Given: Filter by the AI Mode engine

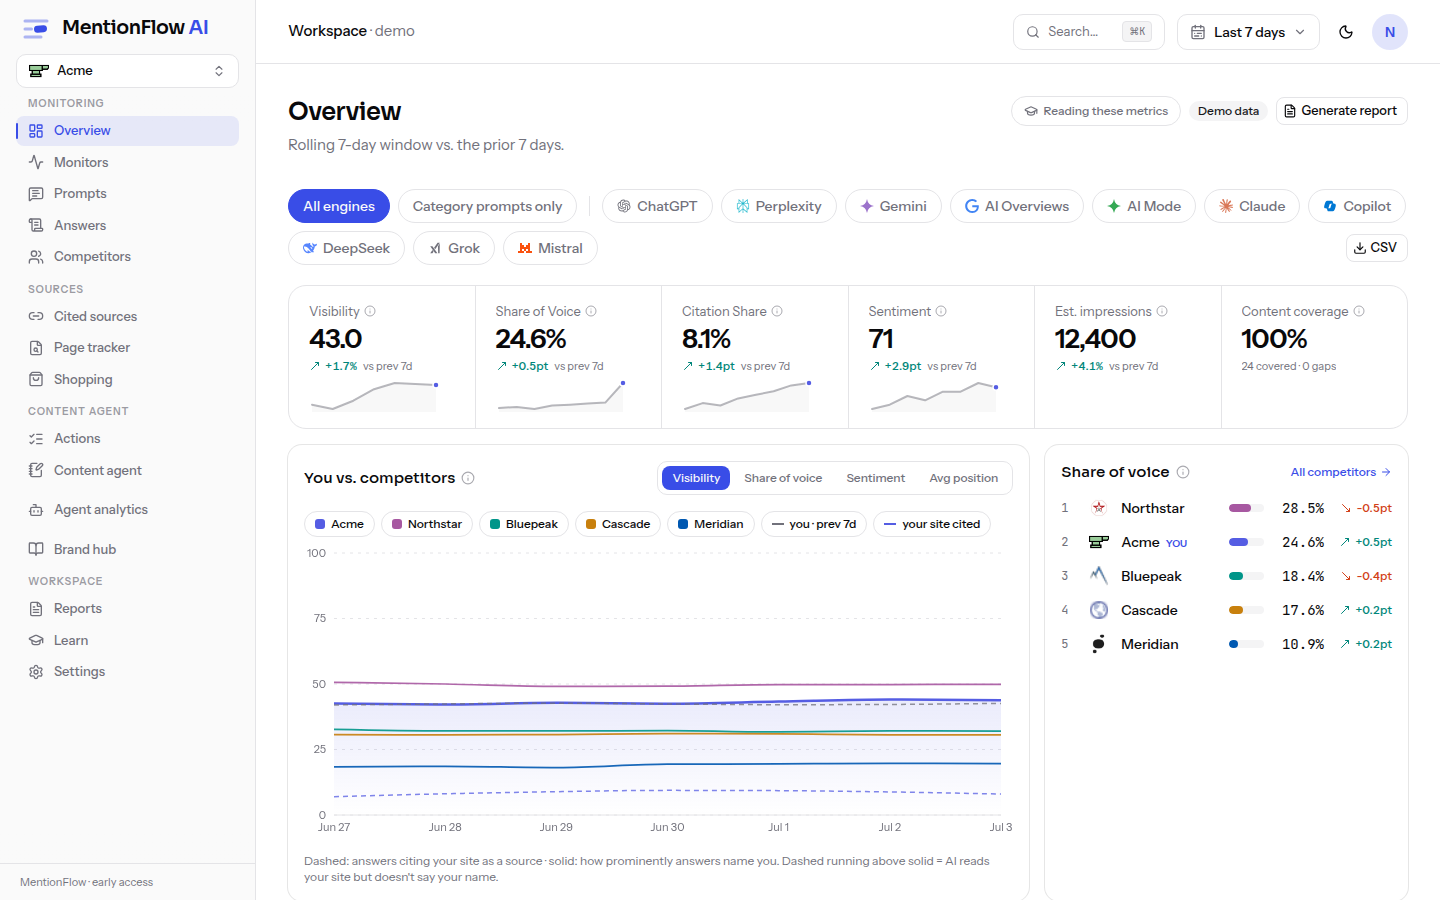Looking at the screenshot, I should (1144, 206).
